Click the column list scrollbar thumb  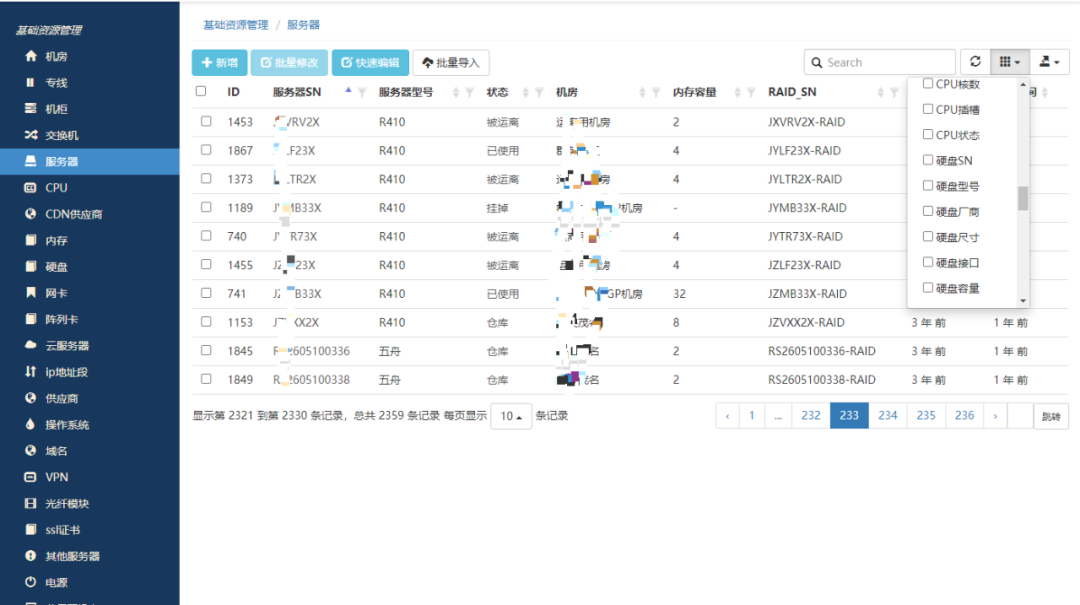(1023, 198)
